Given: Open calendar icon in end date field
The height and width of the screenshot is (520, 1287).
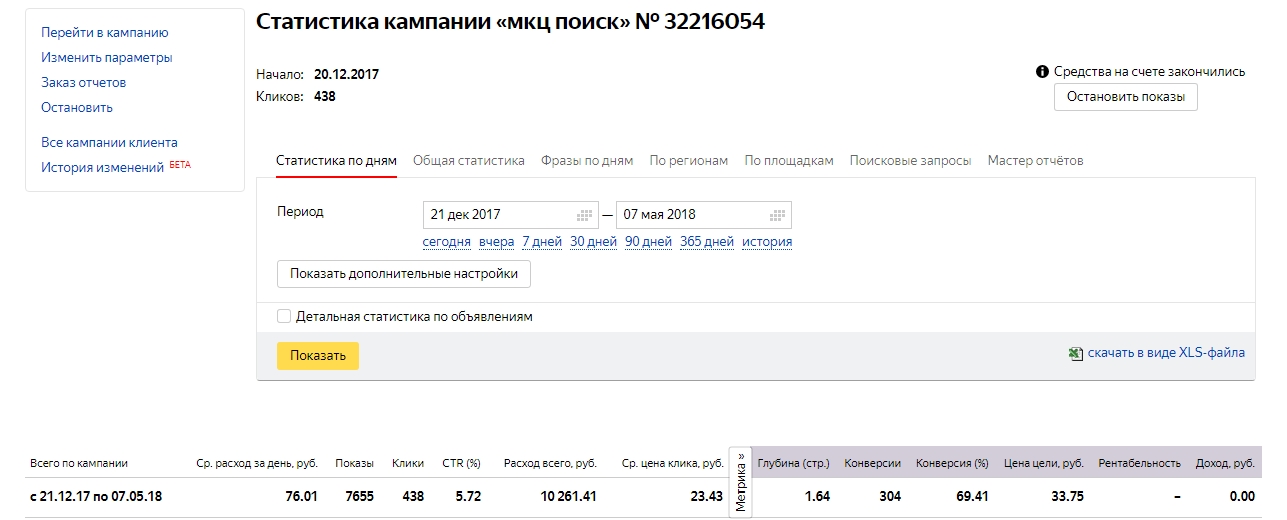Looking at the screenshot, I should (778, 215).
